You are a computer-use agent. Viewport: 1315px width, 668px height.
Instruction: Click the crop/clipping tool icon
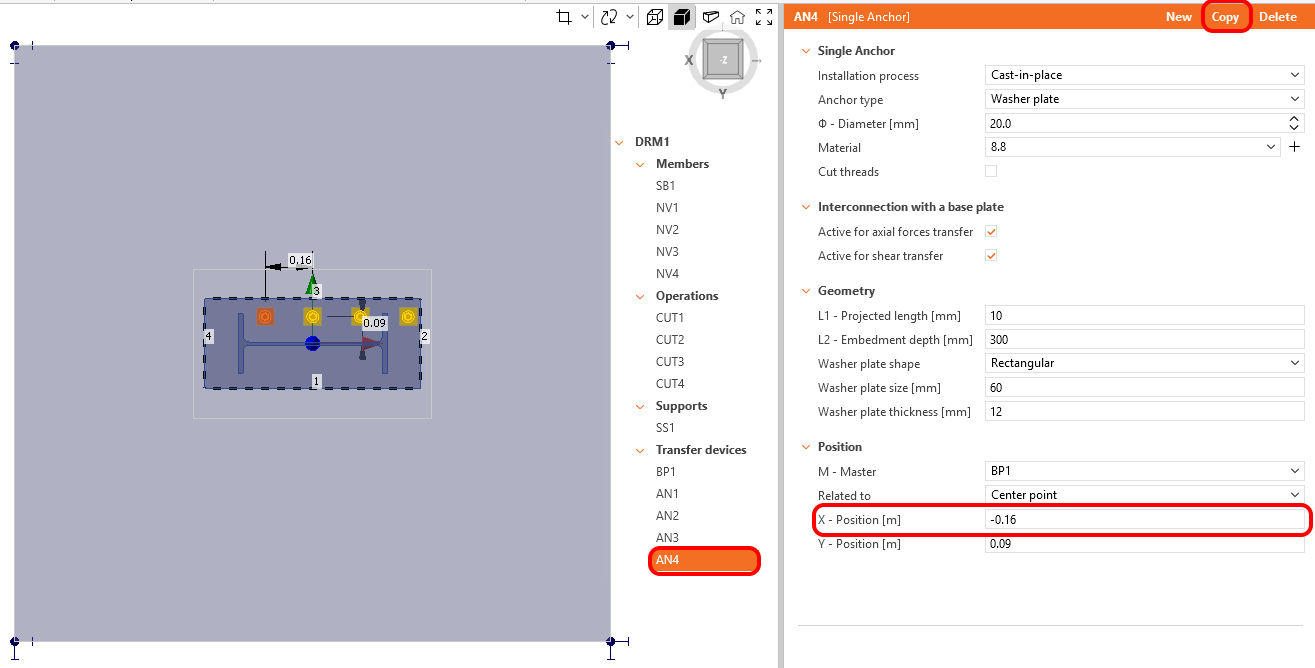tap(564, 17)
